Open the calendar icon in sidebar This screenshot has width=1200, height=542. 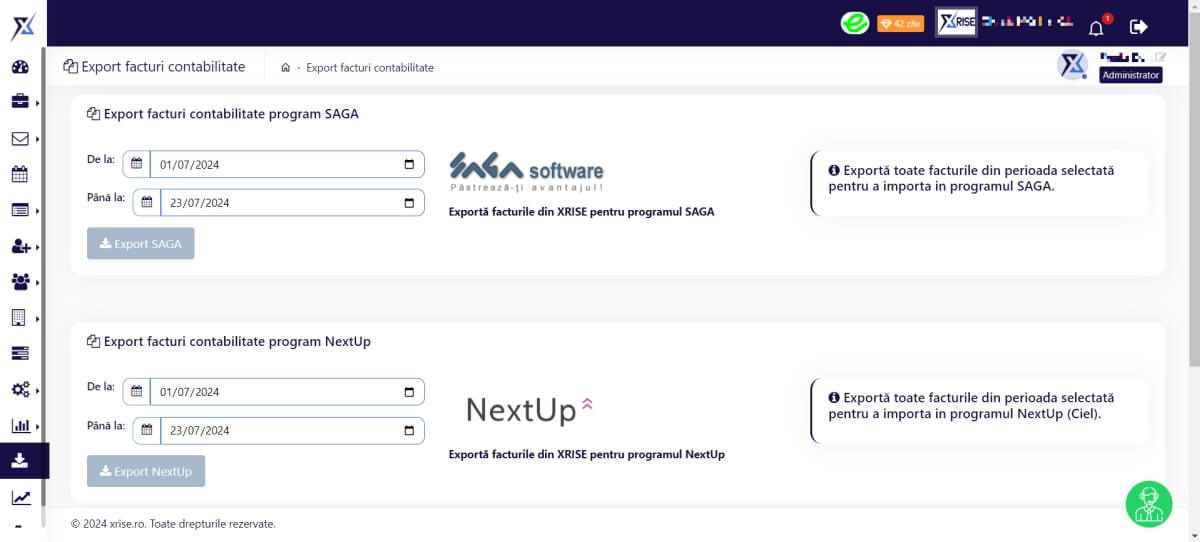click(20, 174)
